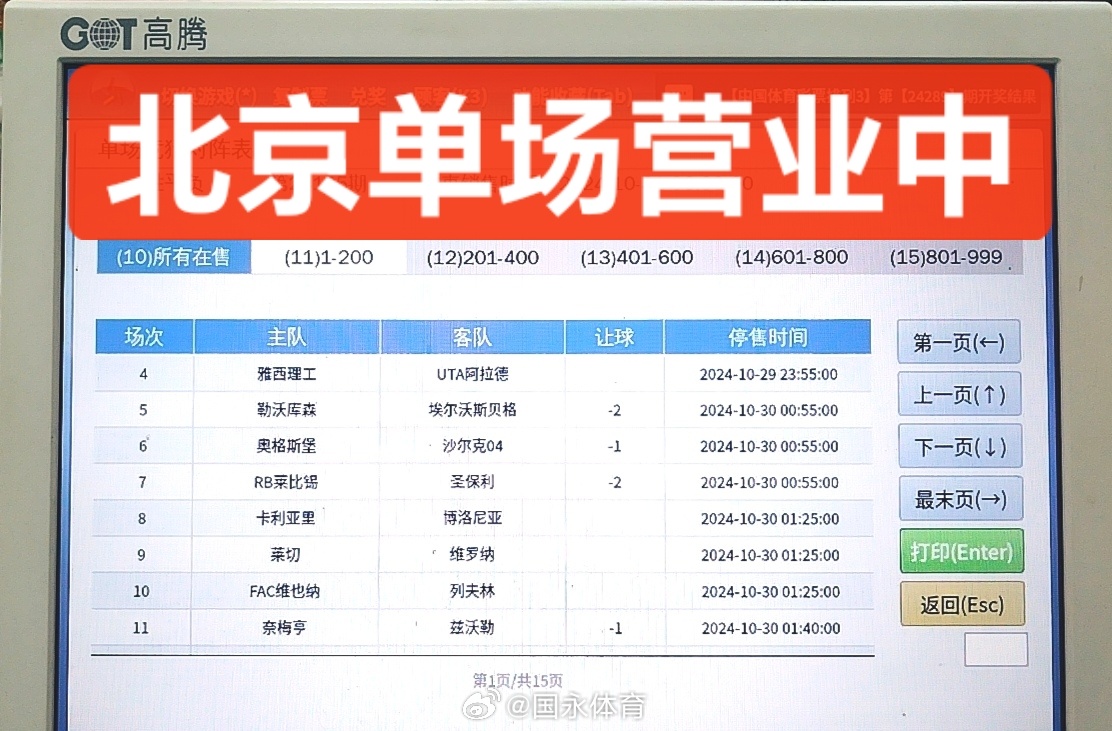Select home team 勒沃库森
The image size is (1112, 731).
pos(287,410)
